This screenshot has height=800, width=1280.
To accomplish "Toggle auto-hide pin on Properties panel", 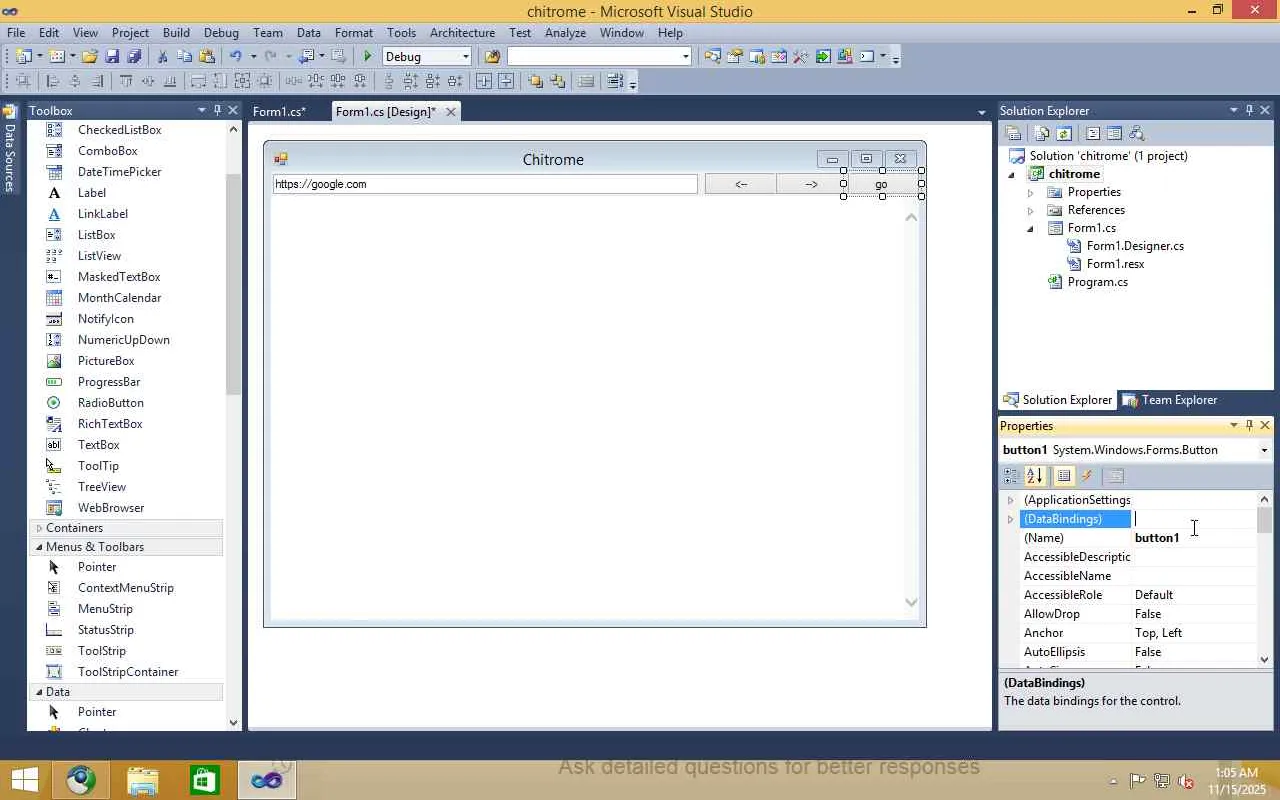I will (x=1249, y=425).
